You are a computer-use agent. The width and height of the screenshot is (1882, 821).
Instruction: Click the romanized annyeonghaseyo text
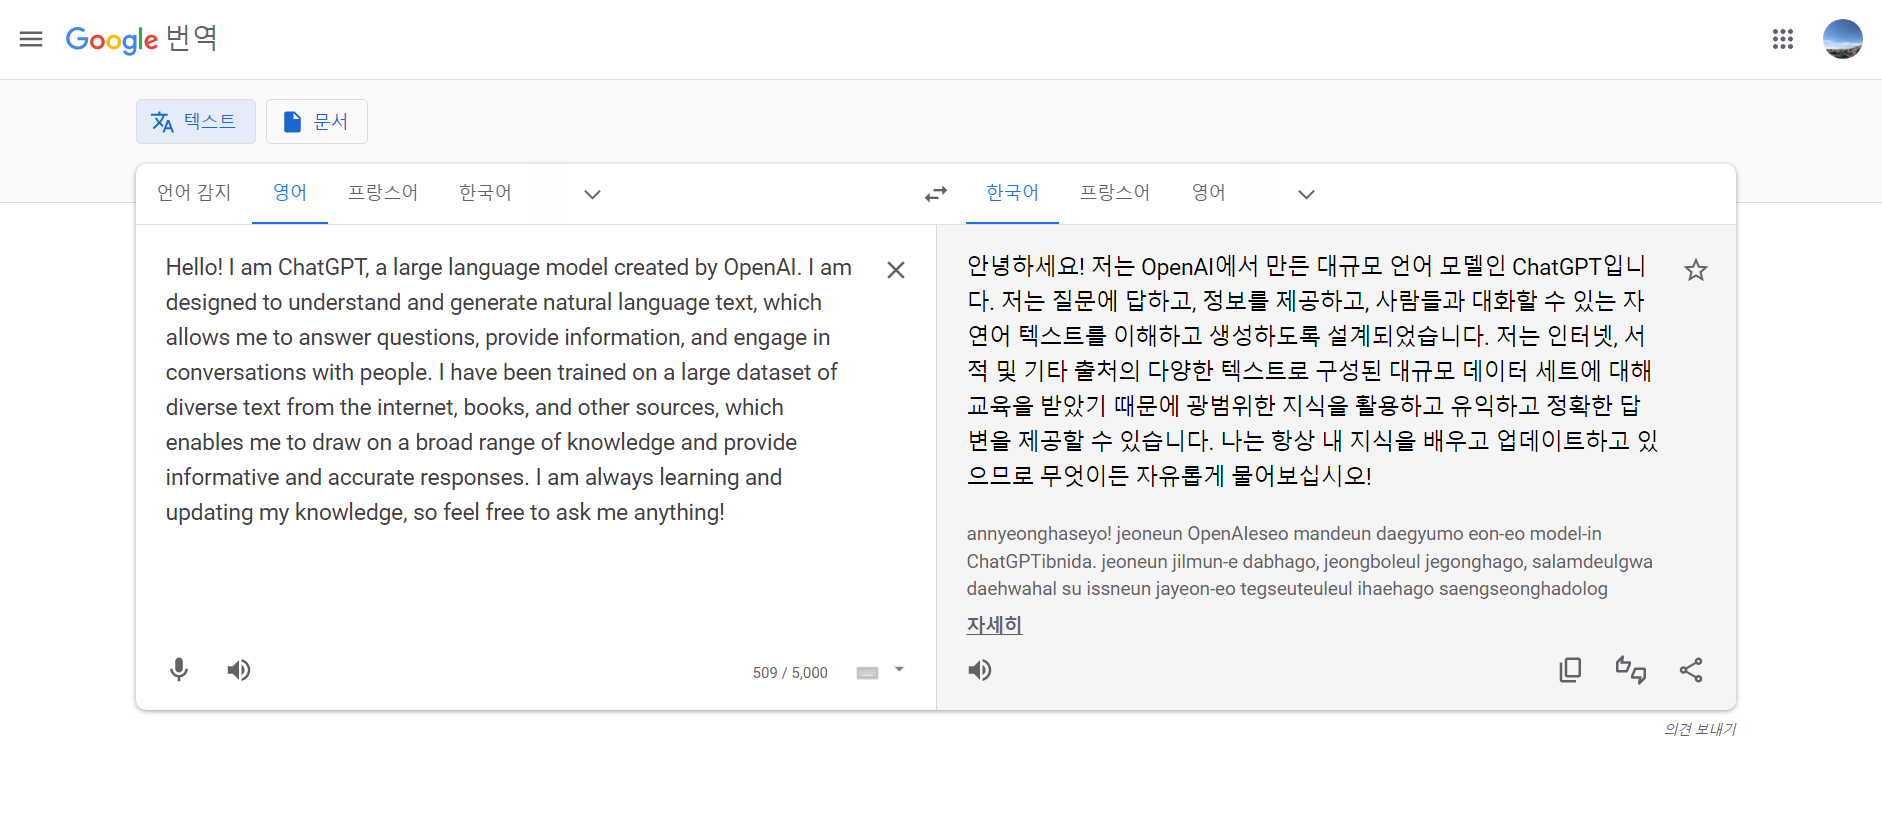1309,561
